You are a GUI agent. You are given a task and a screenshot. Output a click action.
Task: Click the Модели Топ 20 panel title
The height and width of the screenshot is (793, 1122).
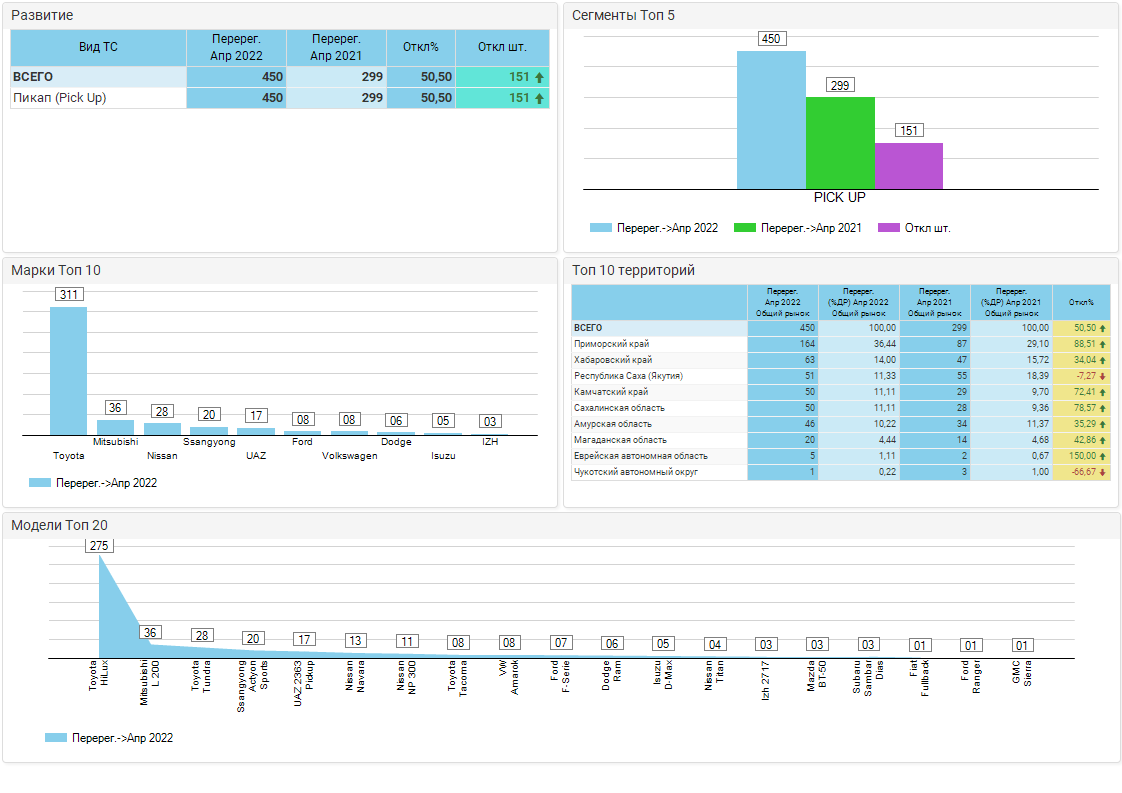click(59, 525)
